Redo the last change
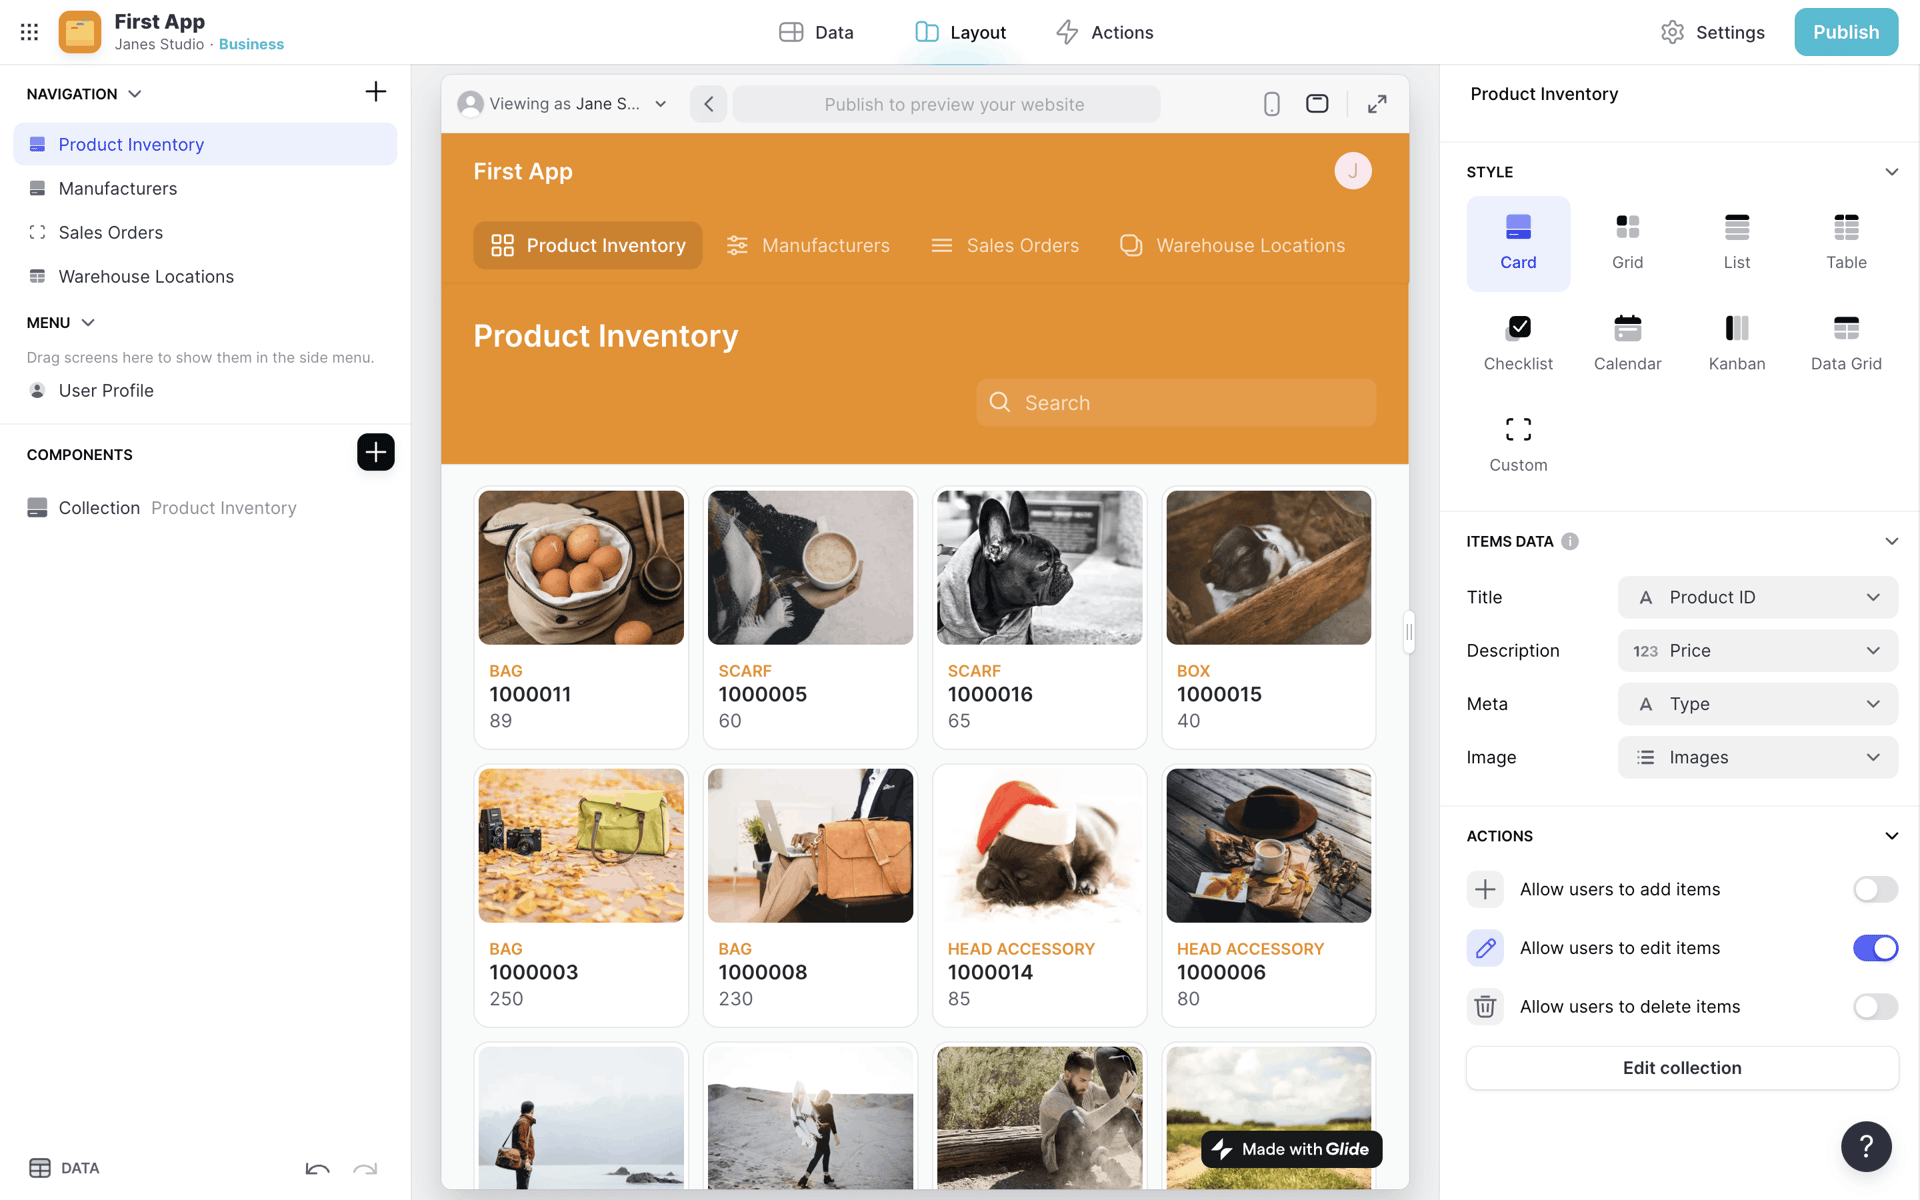Image resolution: width=1920 pixels, height=1200 pixels. [365, 1168]
